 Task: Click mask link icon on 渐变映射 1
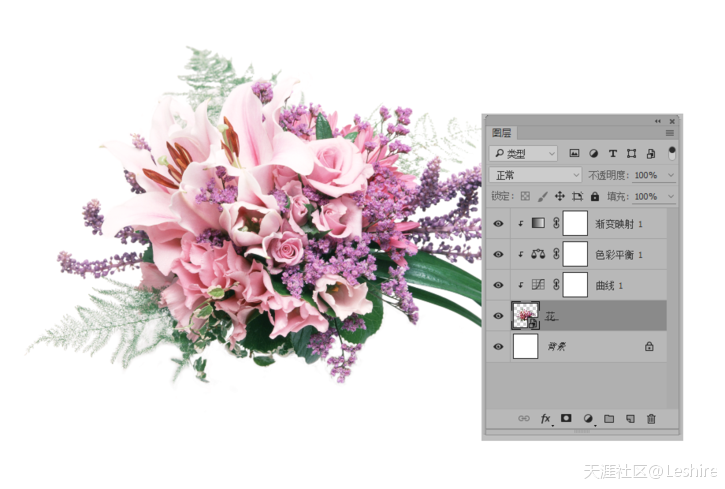(x=556, y=223)
